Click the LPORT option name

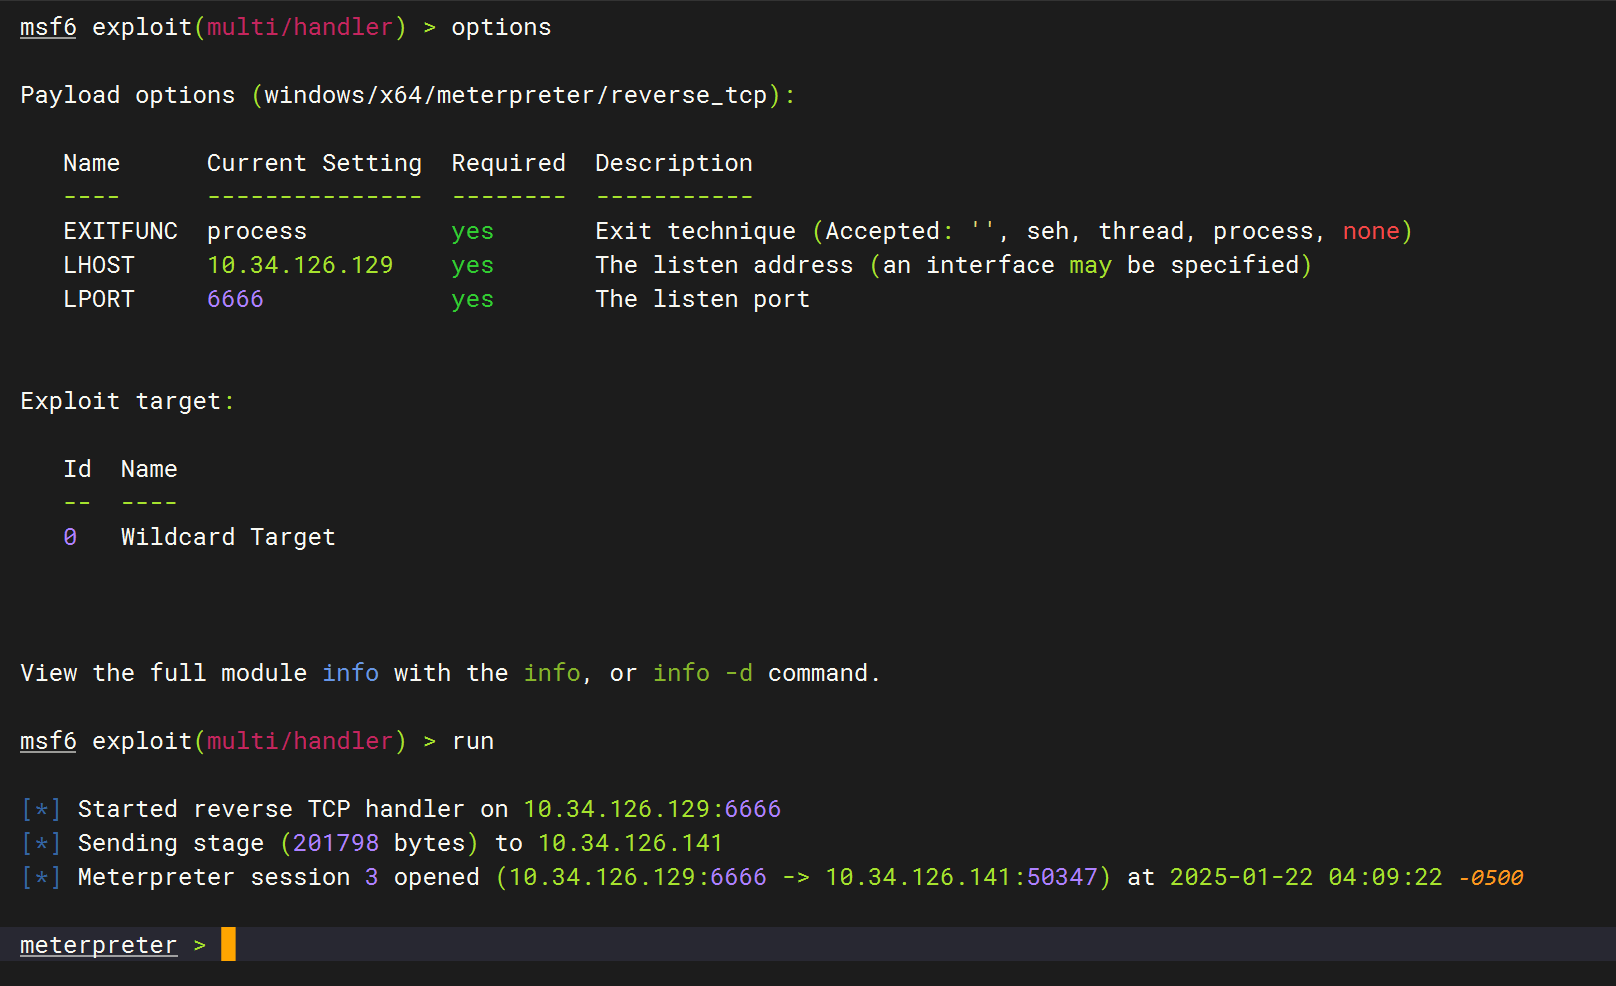click(x=99, y=299)
